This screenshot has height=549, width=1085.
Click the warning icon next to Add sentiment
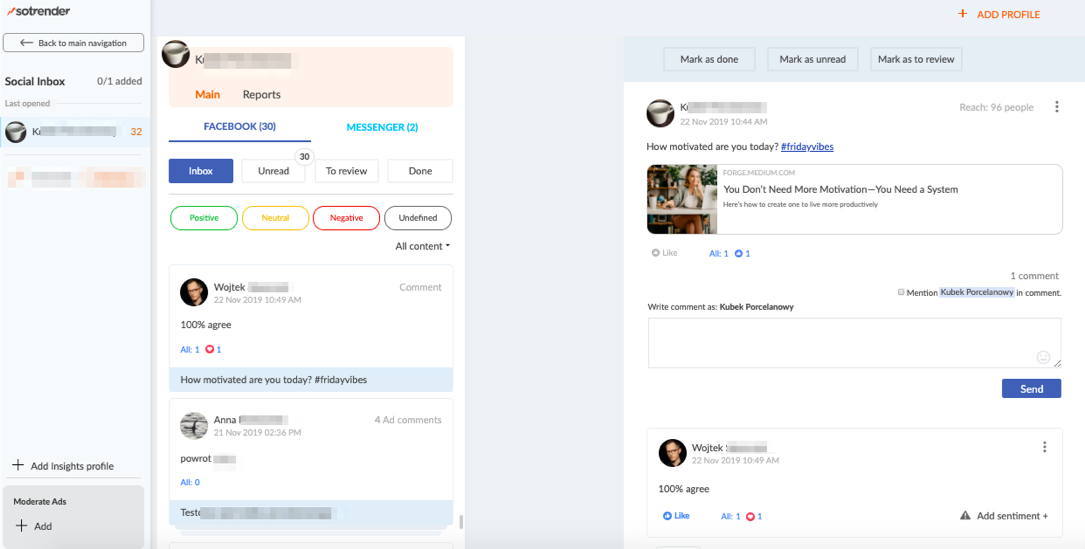965,516
